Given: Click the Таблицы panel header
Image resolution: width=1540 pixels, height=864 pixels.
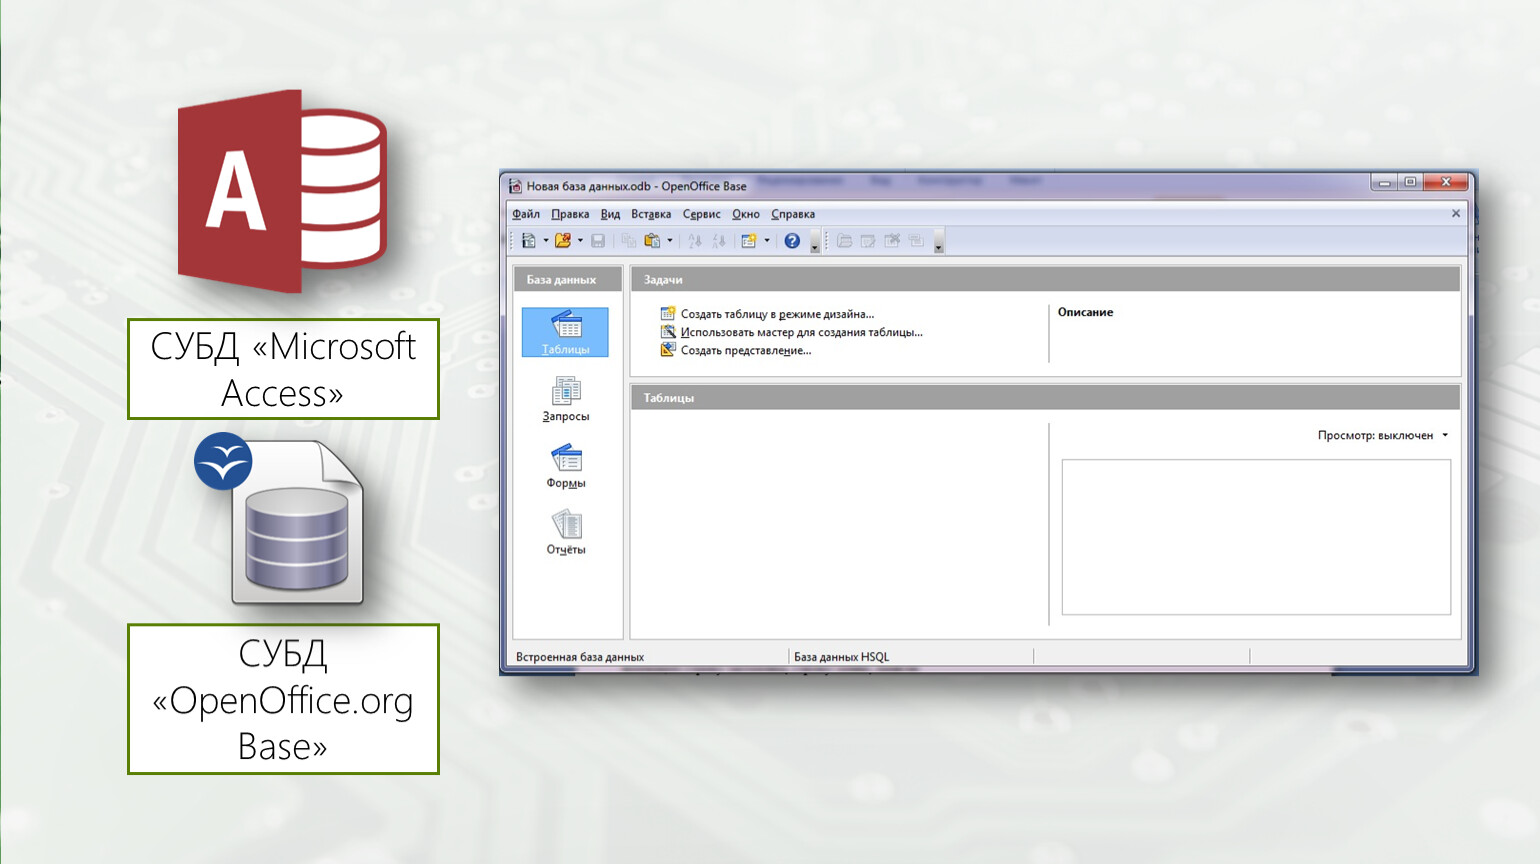Looking at the screenshot, I should click(1045, 397).
